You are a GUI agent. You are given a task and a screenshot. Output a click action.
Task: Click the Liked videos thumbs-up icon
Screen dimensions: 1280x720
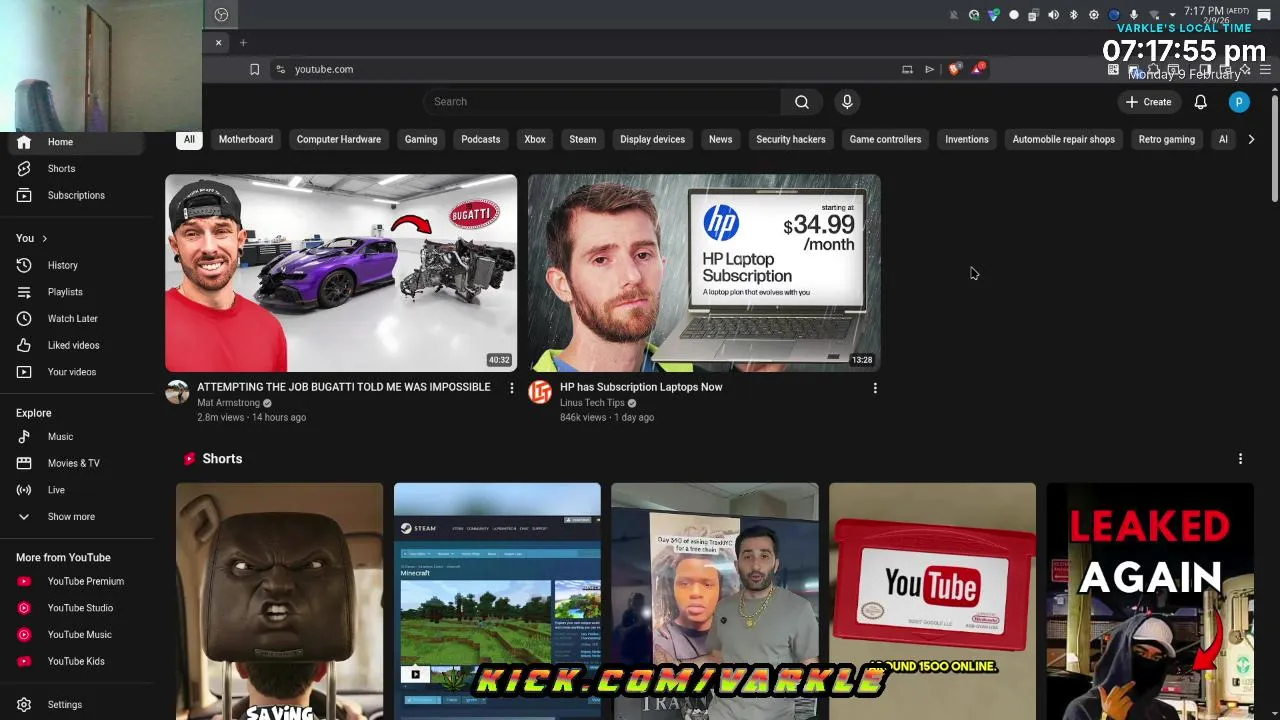24,345
